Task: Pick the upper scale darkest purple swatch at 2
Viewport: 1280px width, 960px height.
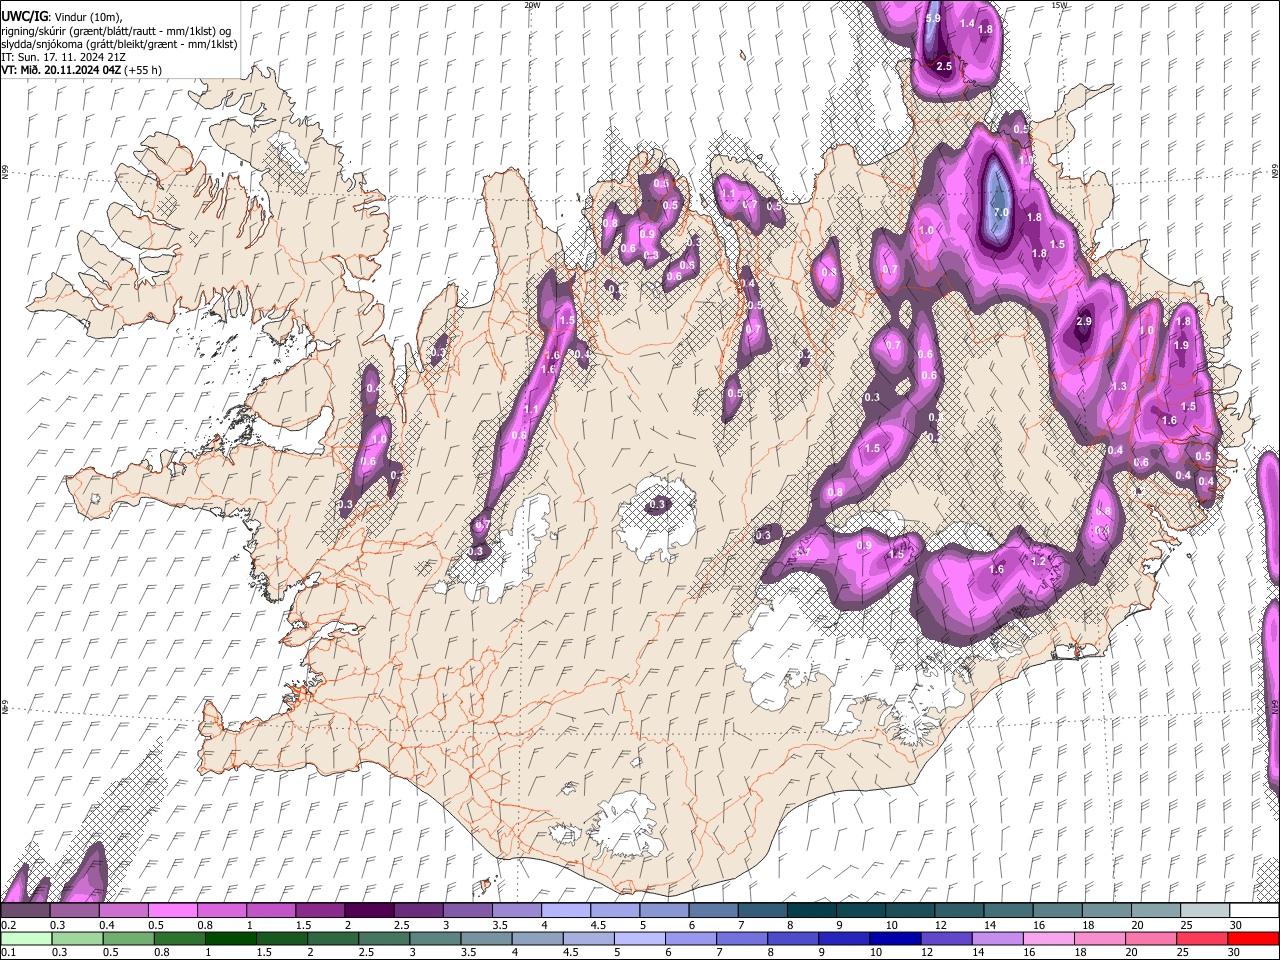Action: click(369, 911)
